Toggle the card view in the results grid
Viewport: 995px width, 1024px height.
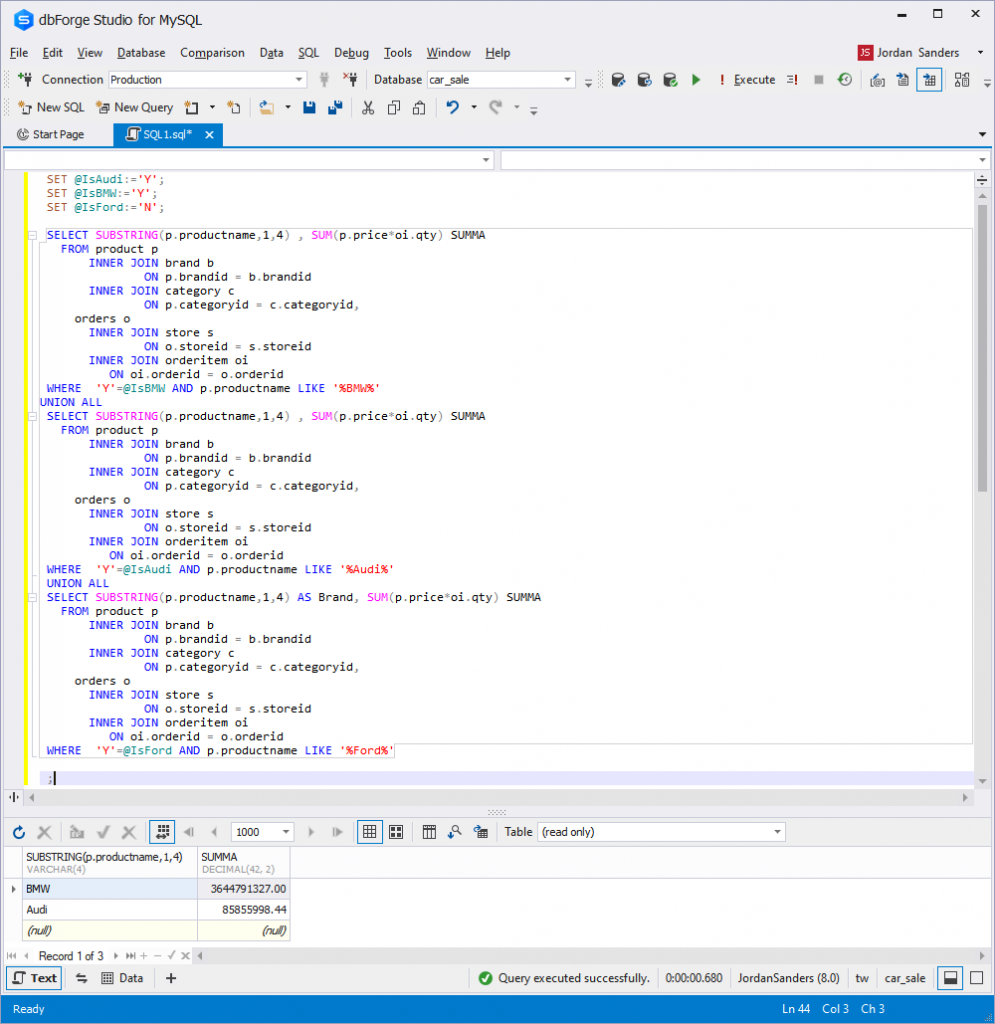click(395, 831)
